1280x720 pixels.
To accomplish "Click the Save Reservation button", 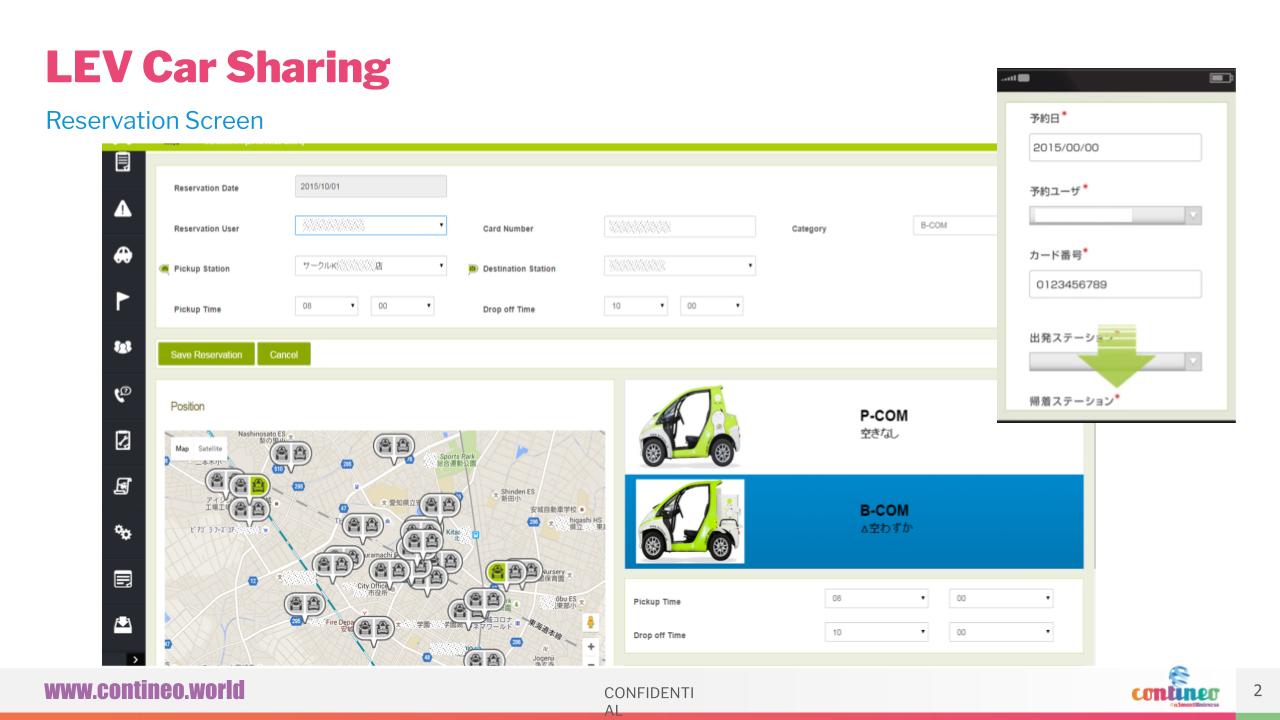I will (206, 354).
